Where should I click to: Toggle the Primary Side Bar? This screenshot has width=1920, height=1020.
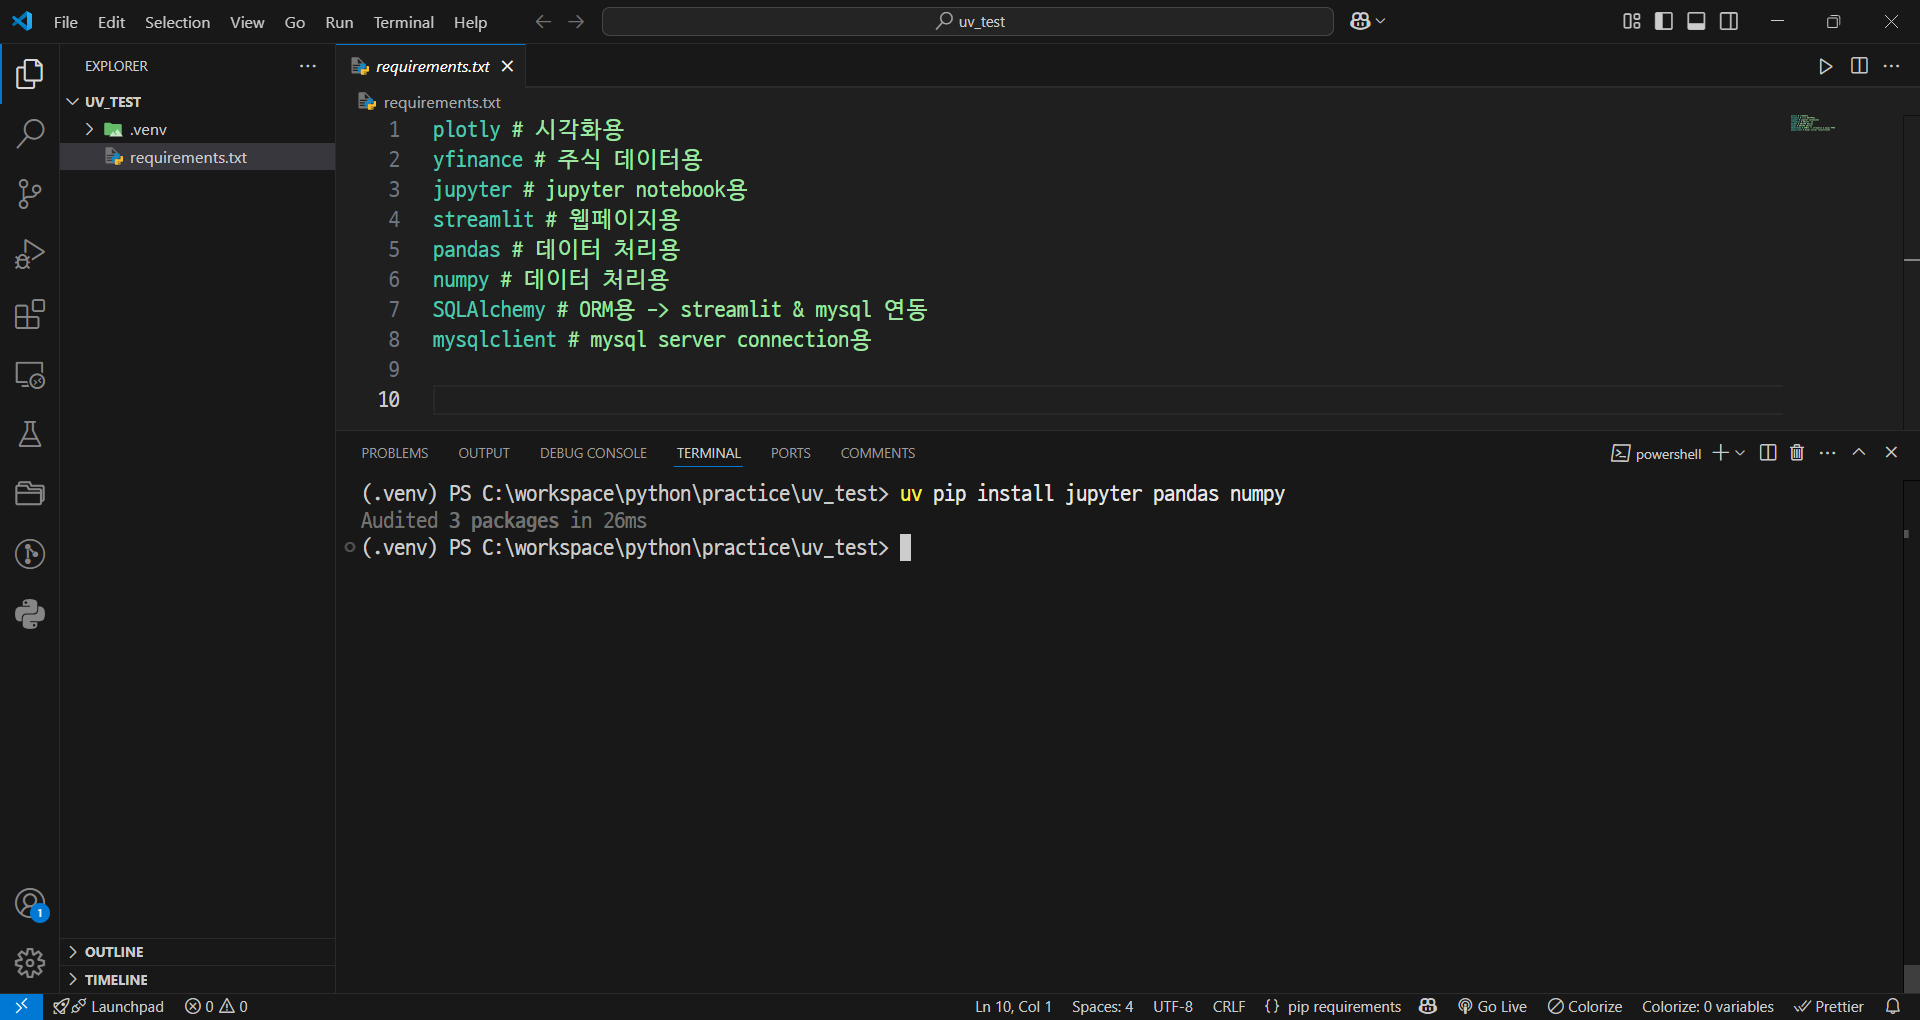point(1664,21)
